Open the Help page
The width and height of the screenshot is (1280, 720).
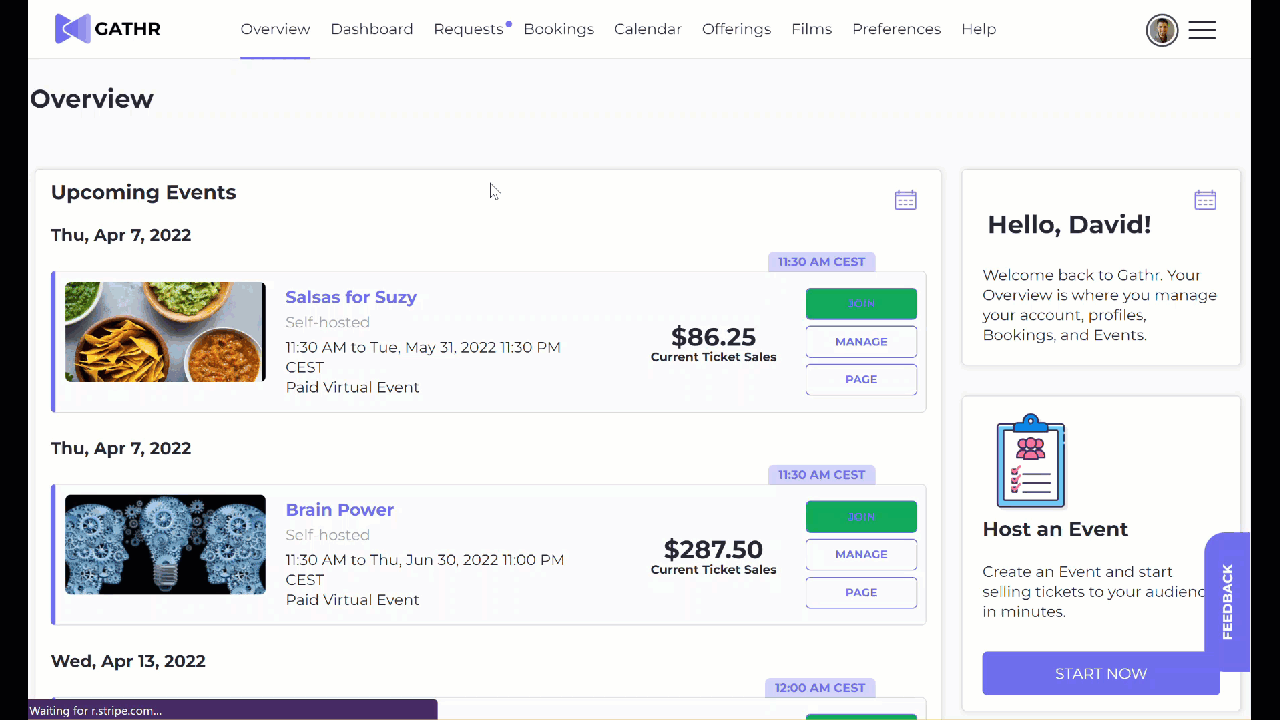tap(979, 29)
